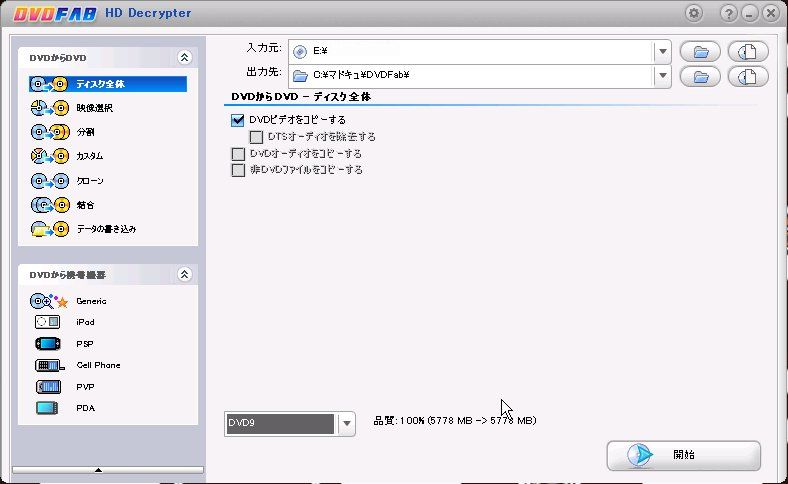Select the データの書き込み menu entry

pyautogui.click(x=108, y=229)
